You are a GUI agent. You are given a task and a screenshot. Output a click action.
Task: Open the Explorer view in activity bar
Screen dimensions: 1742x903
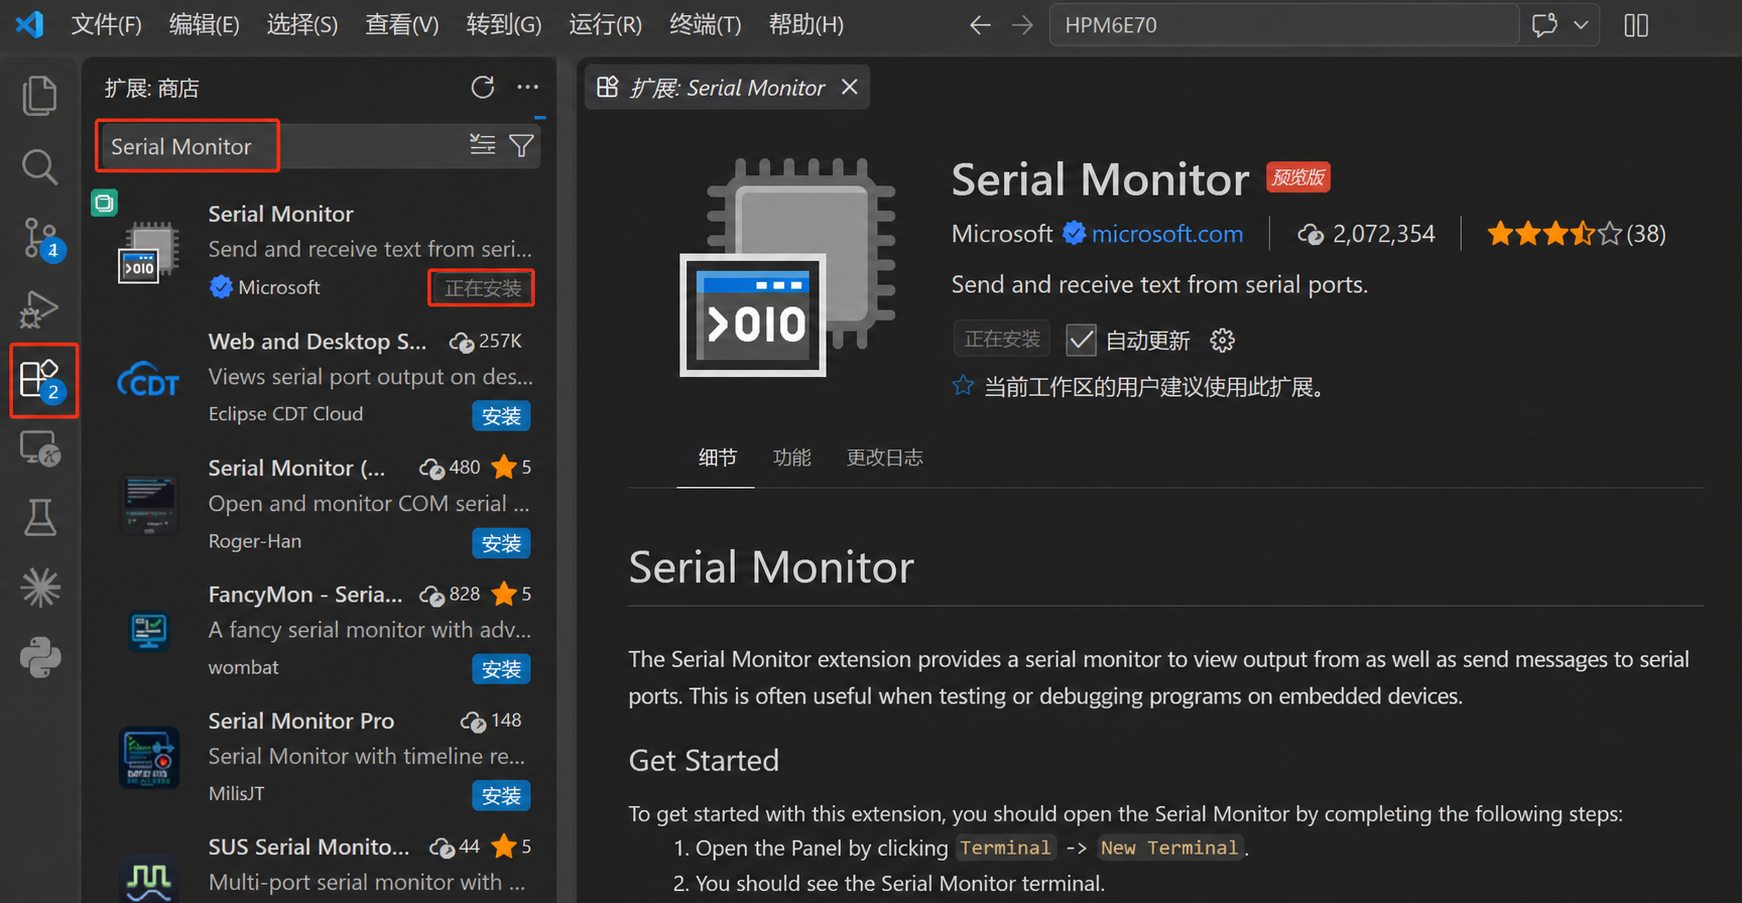point(40,96)
